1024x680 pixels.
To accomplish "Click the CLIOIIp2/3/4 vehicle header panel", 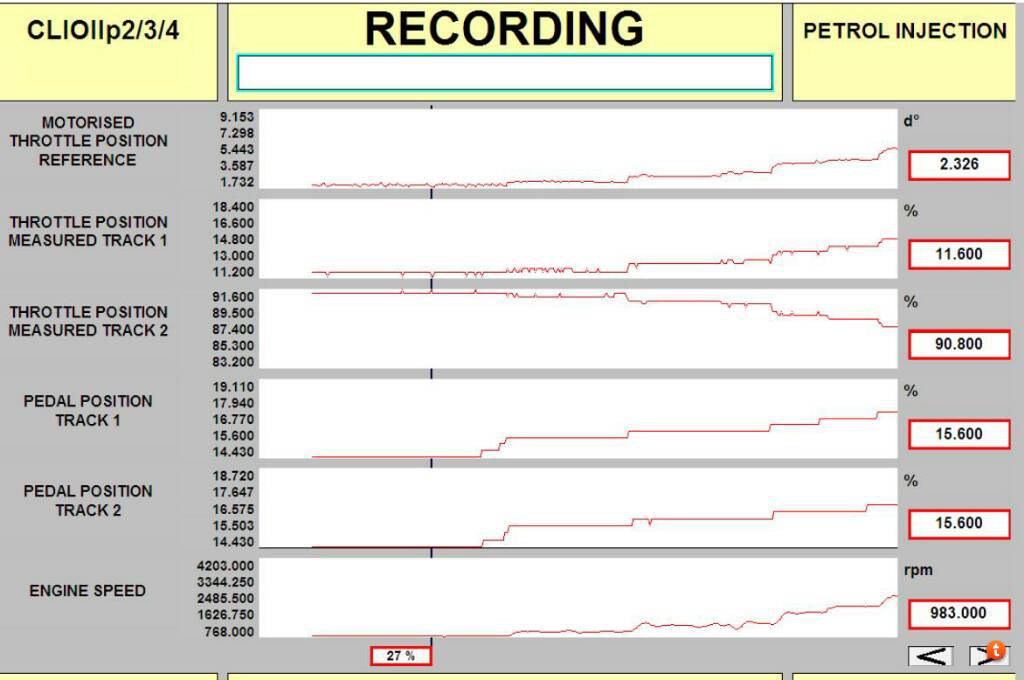I will (x=108, y=51).
